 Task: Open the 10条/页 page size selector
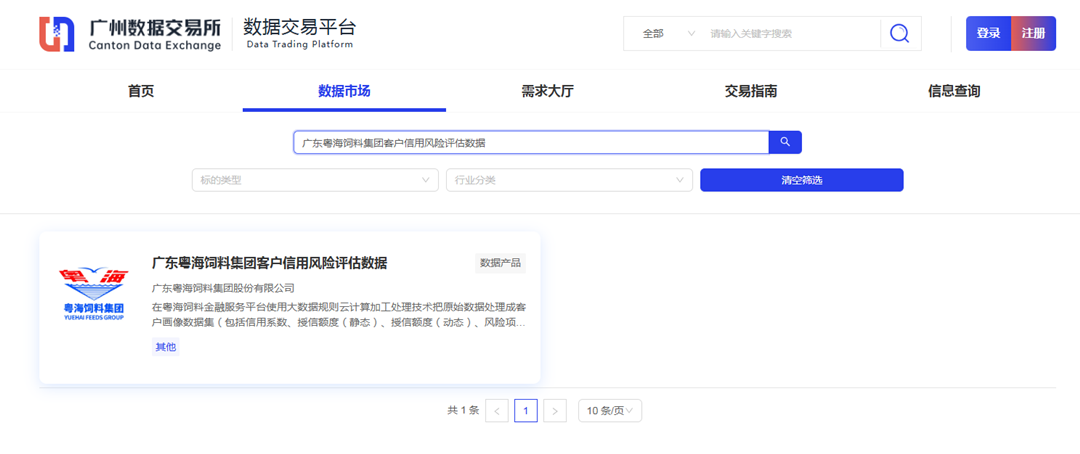610,410
